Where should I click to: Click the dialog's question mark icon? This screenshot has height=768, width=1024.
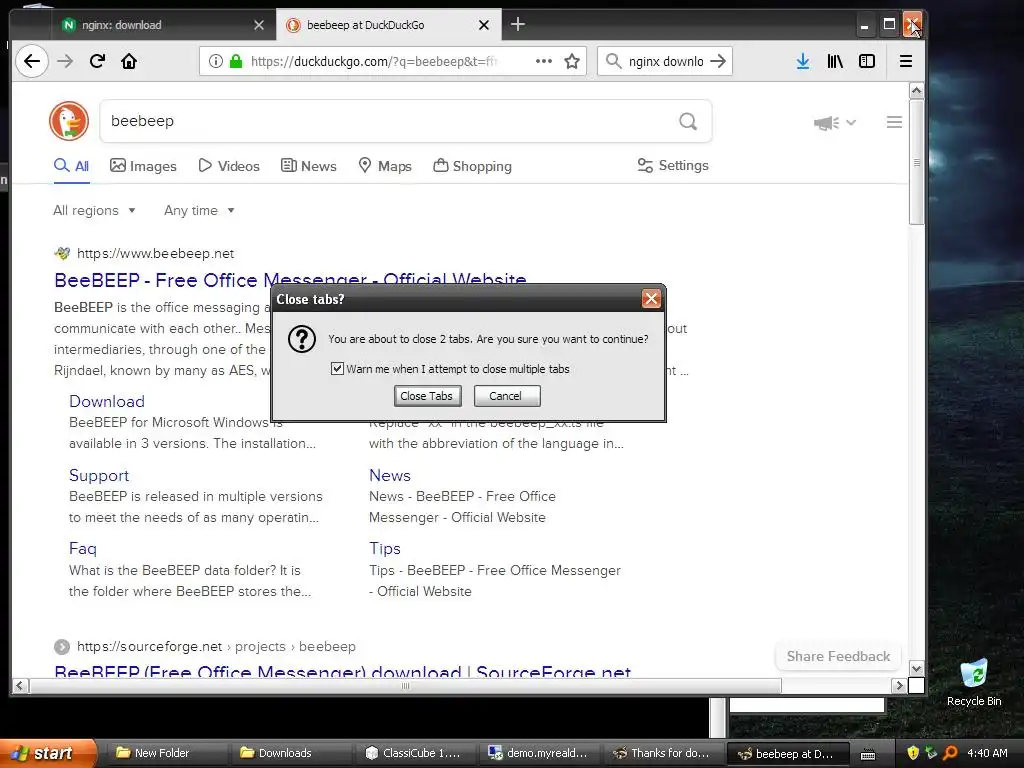[302, 339]
